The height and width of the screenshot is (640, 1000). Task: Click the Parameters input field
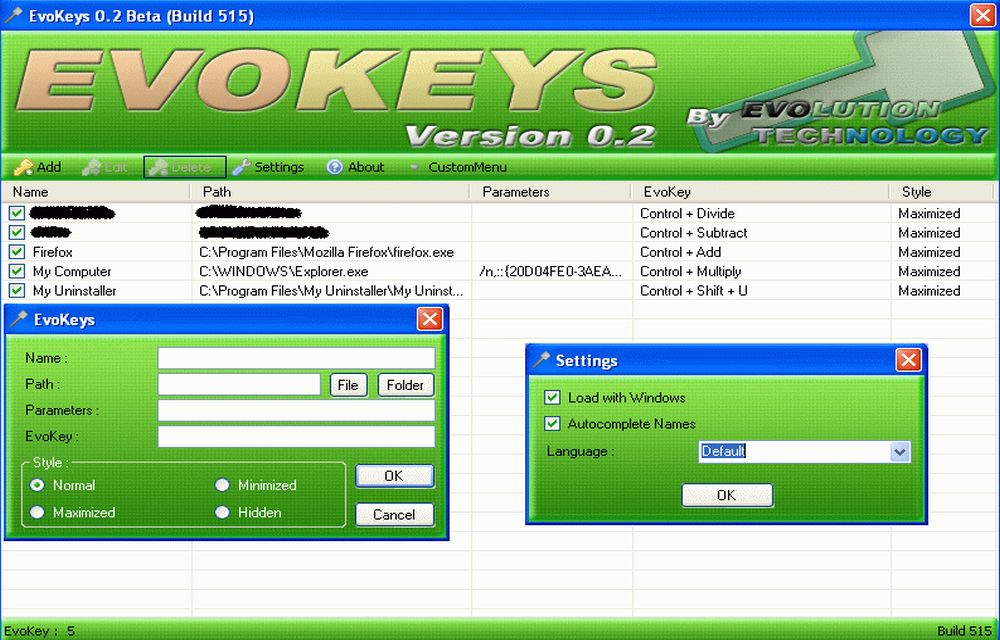click(297, 411)
